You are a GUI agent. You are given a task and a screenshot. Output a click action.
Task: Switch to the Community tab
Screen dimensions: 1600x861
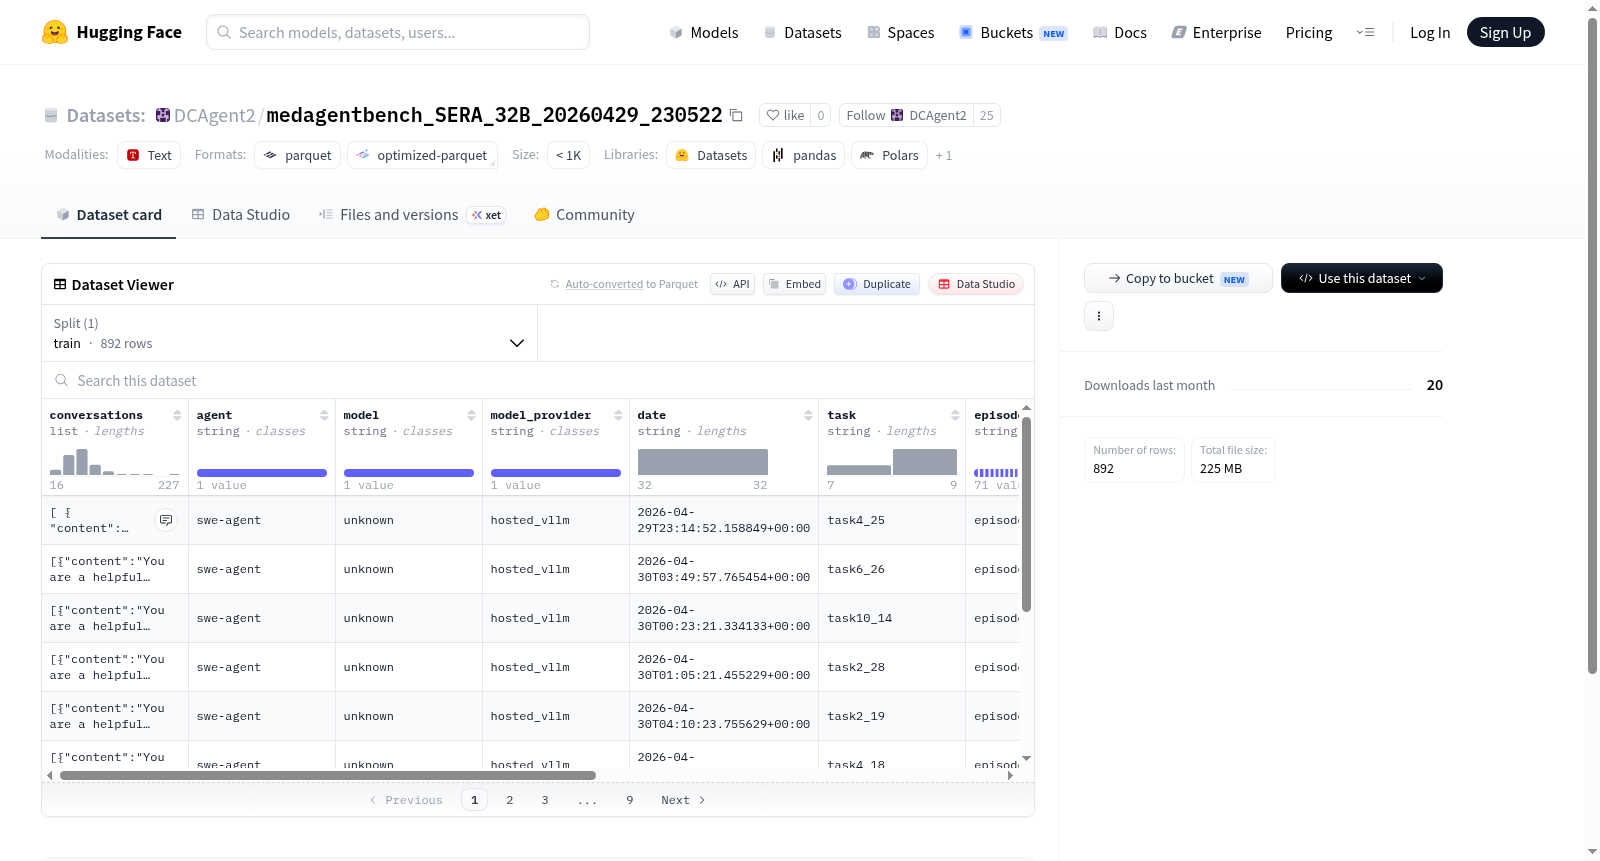coord(584,214)
